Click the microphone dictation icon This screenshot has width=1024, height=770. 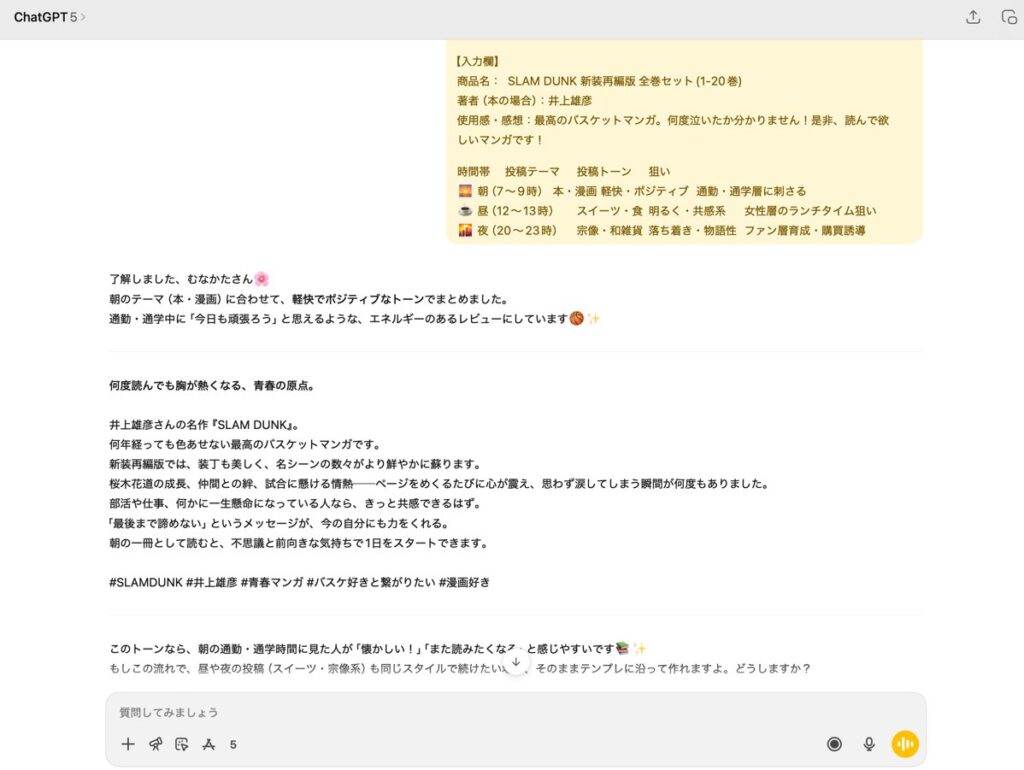[869, 744]
